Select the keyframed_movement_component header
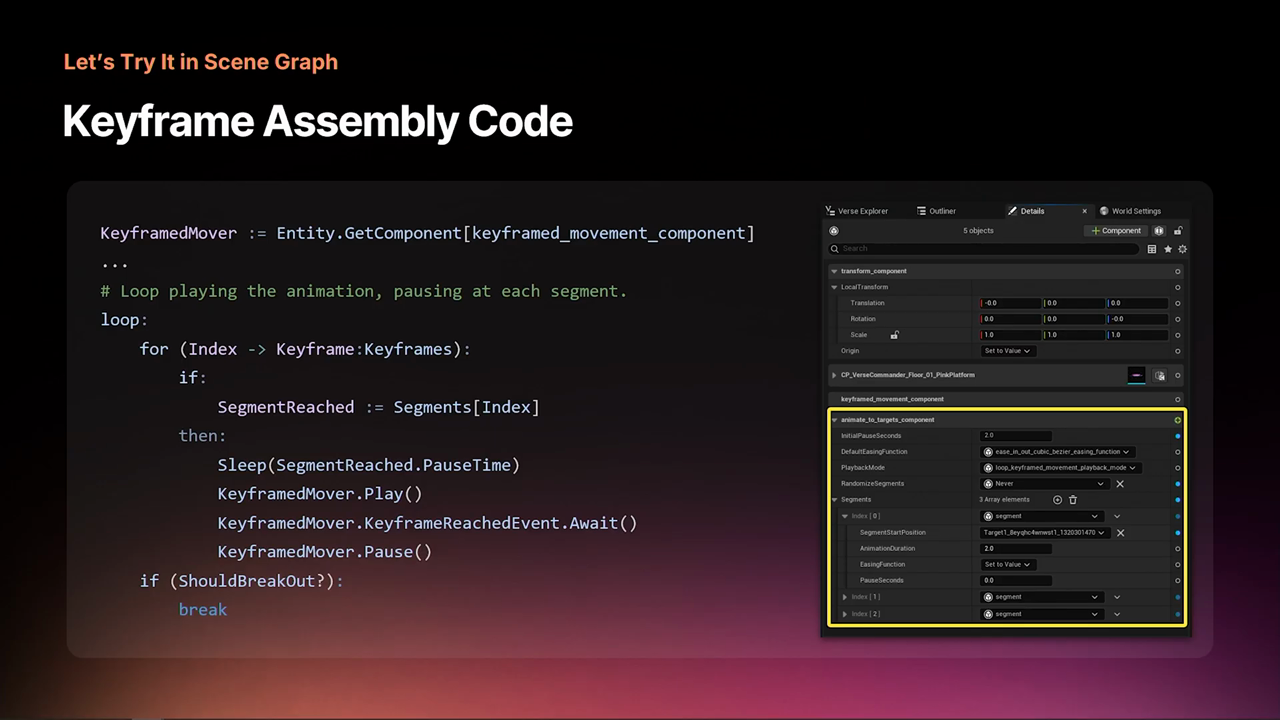Image resolution: width=1280 pixels, height=720 pixels. coord(1005,399)
